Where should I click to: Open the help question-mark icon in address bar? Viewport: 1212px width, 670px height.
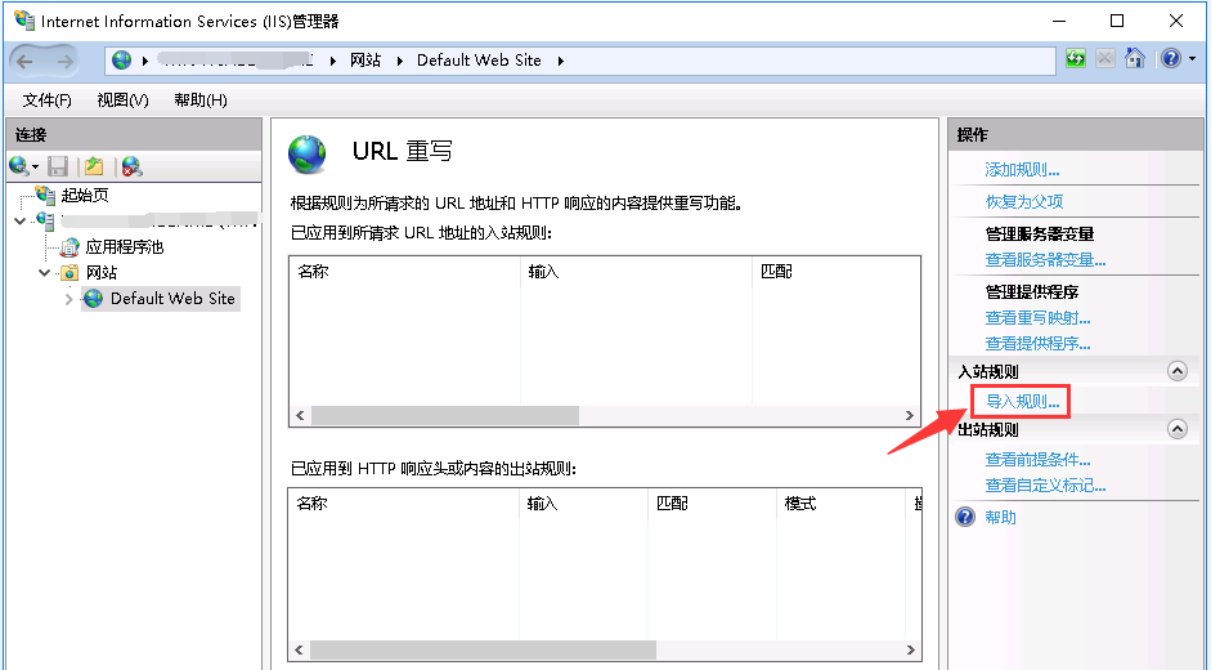[1171, 59]
